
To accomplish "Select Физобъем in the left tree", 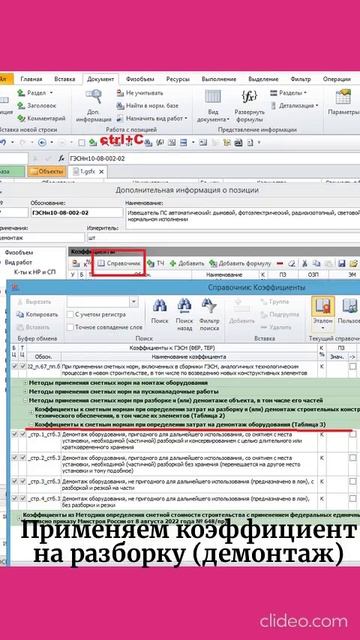I will tap(19, 253).
